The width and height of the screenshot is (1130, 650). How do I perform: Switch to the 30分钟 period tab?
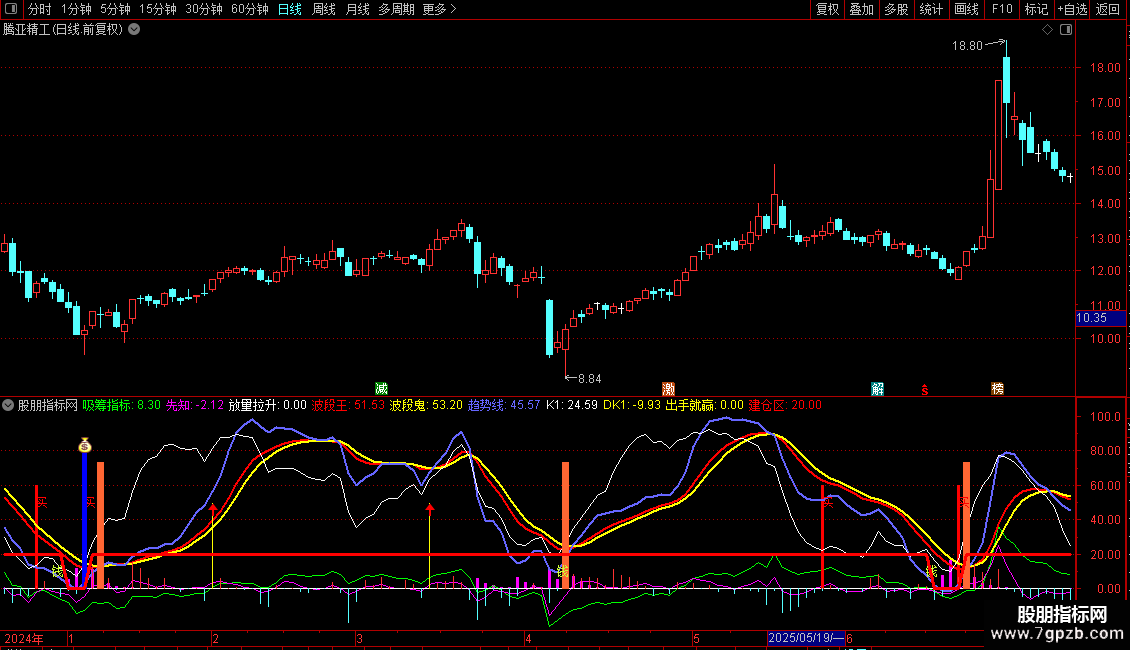pos(204,9)
